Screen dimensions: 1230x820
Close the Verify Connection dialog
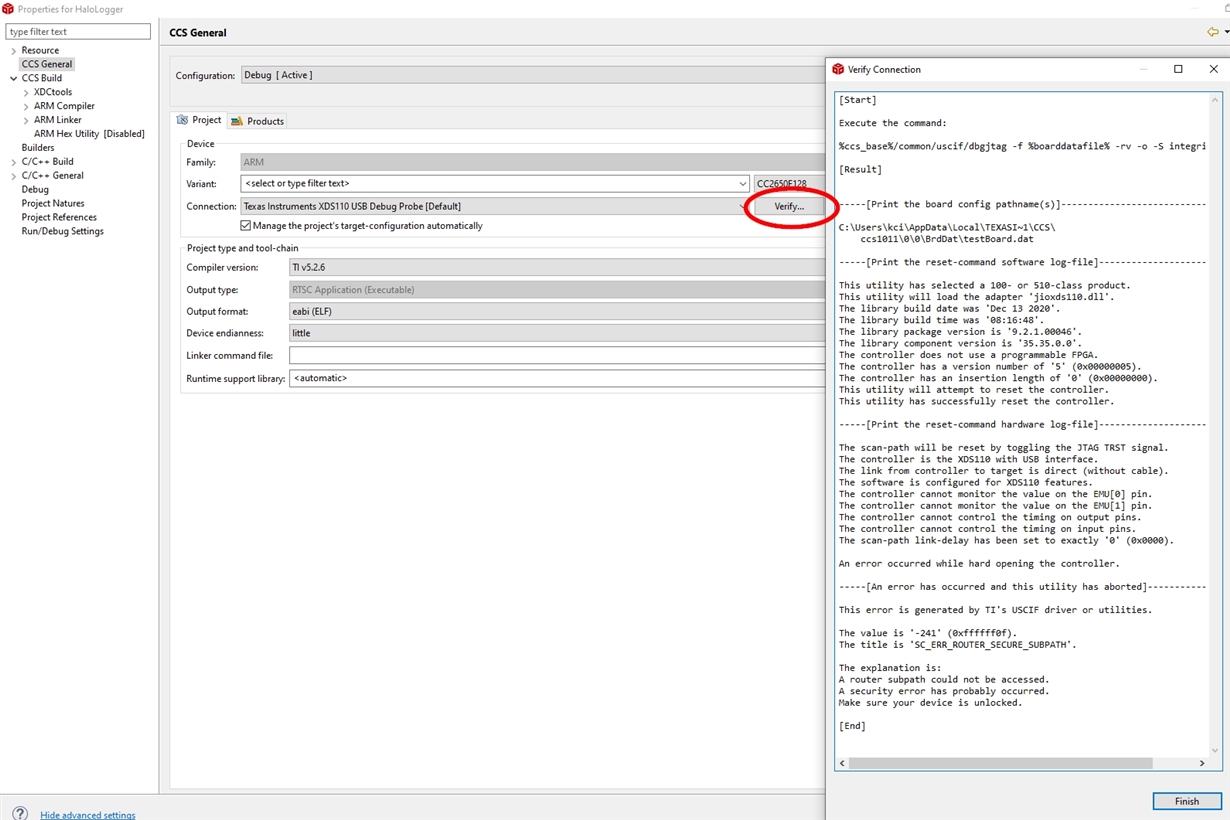(x=1213, y=69)
